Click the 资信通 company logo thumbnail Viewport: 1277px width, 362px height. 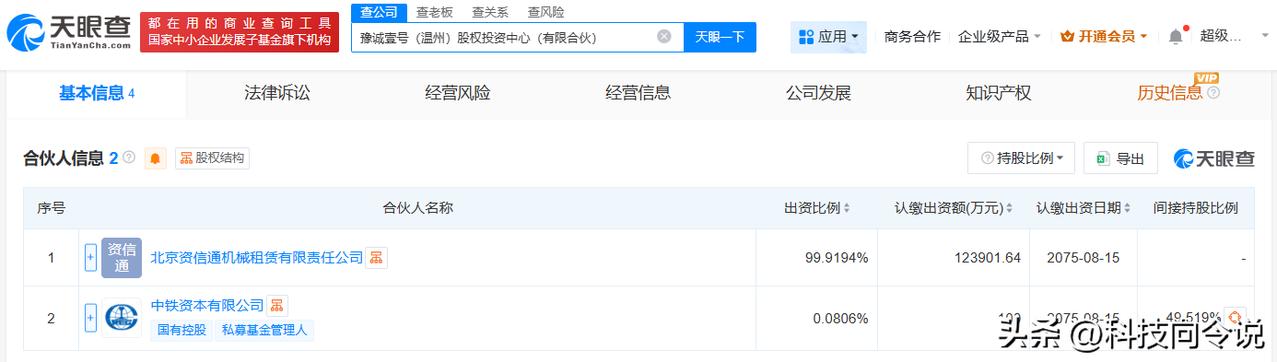pyautogui.click(x=121, y=257)
